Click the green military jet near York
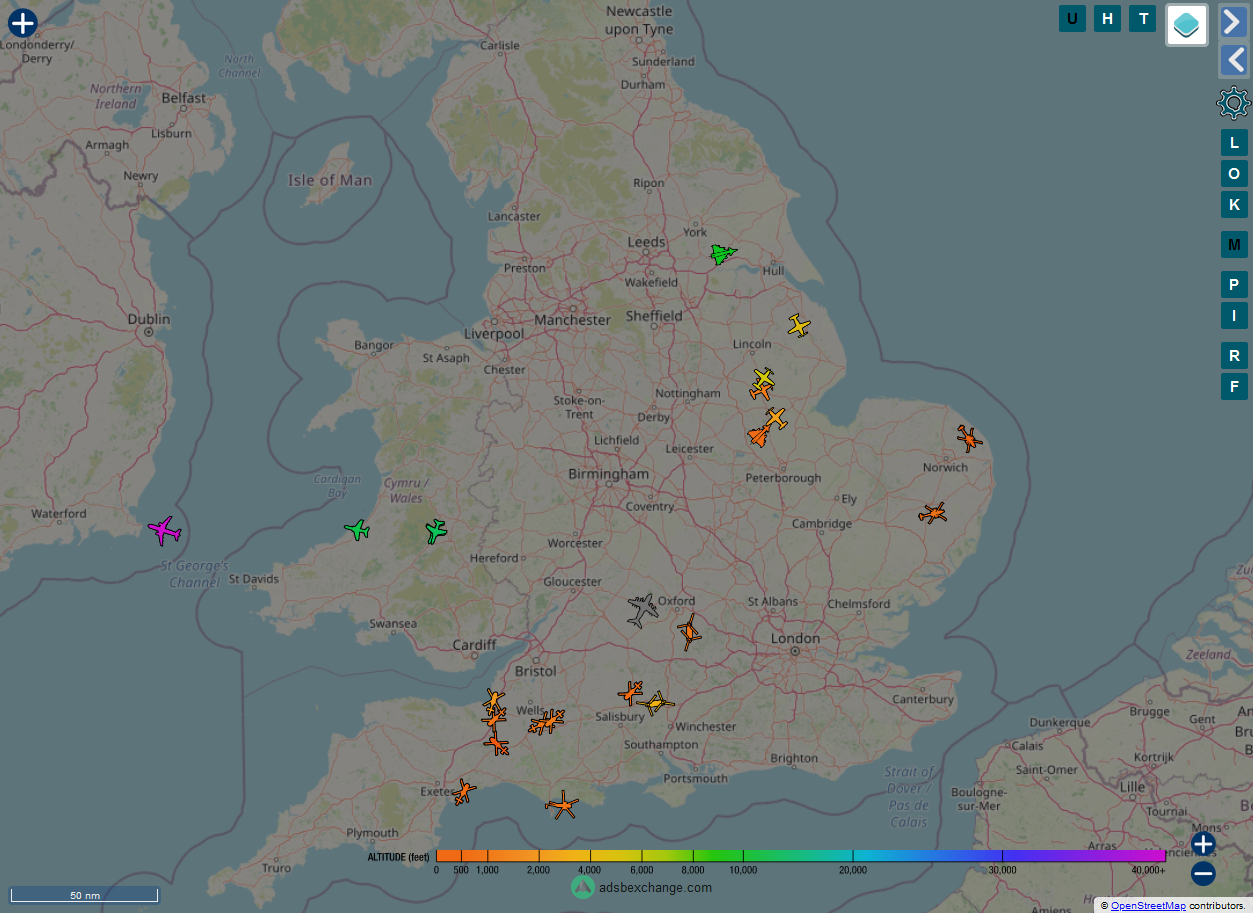The width and height of the screenshot is (1253, 913). (722, 255)
